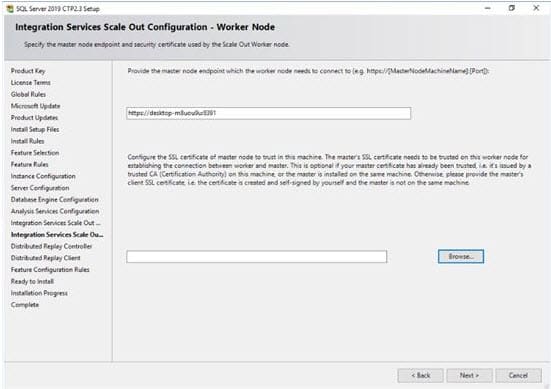
Task: Go to the Next setup page
Action: click(x=469, y=375)
